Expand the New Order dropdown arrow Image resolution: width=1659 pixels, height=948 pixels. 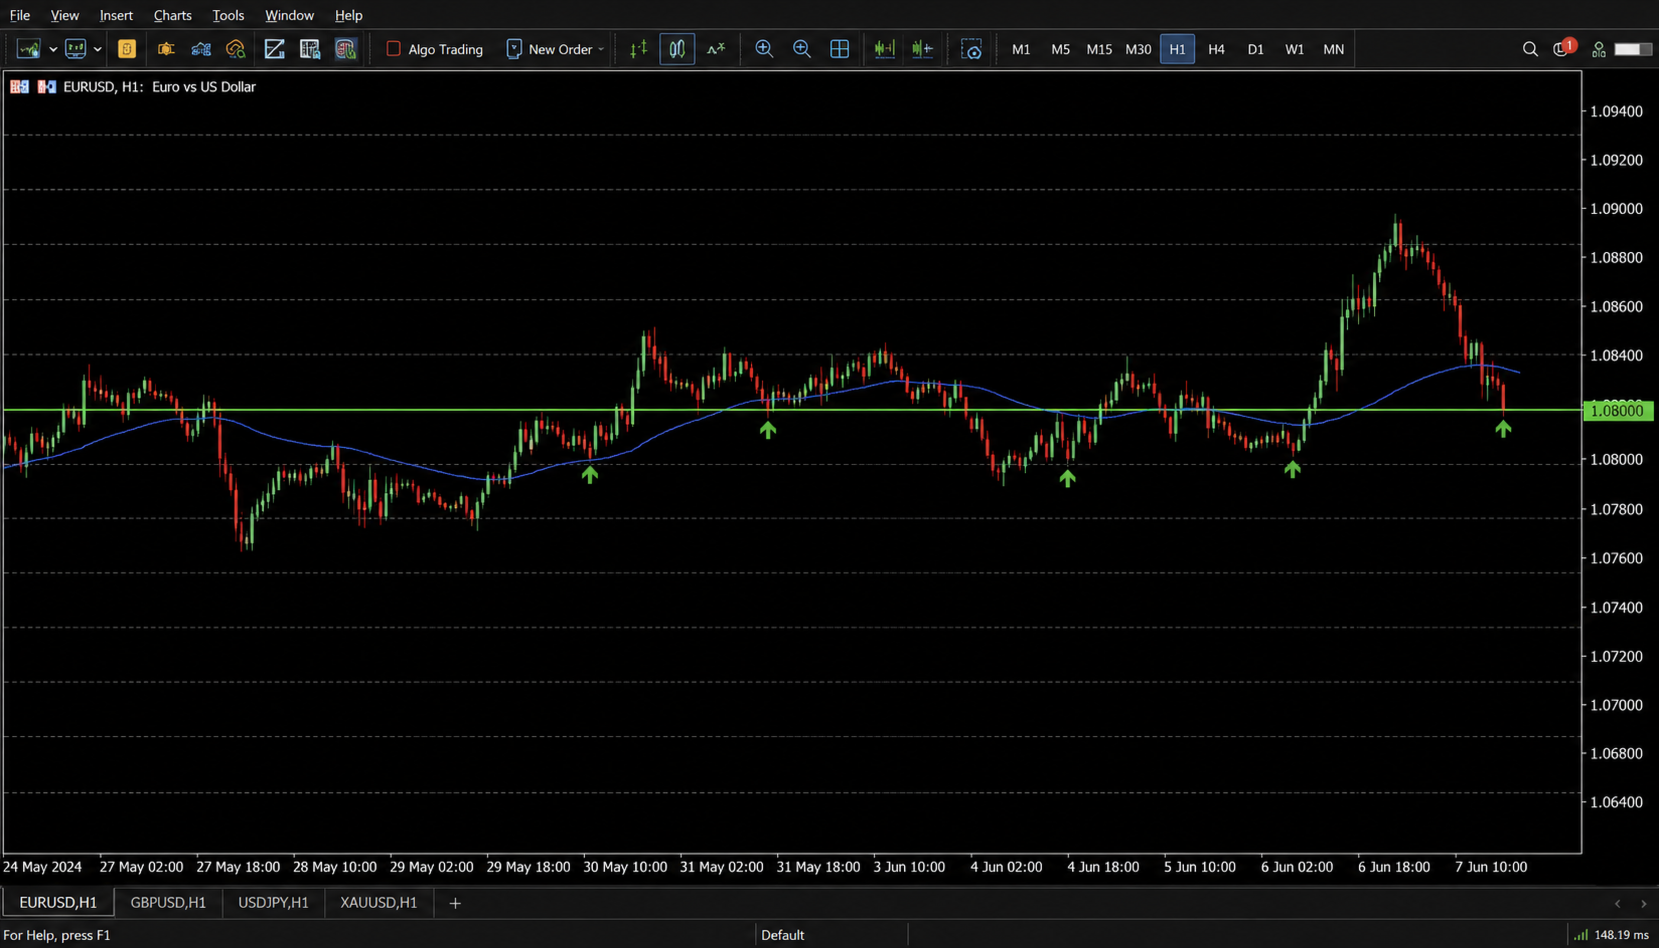pyautogui.click(x=601, y=49)
